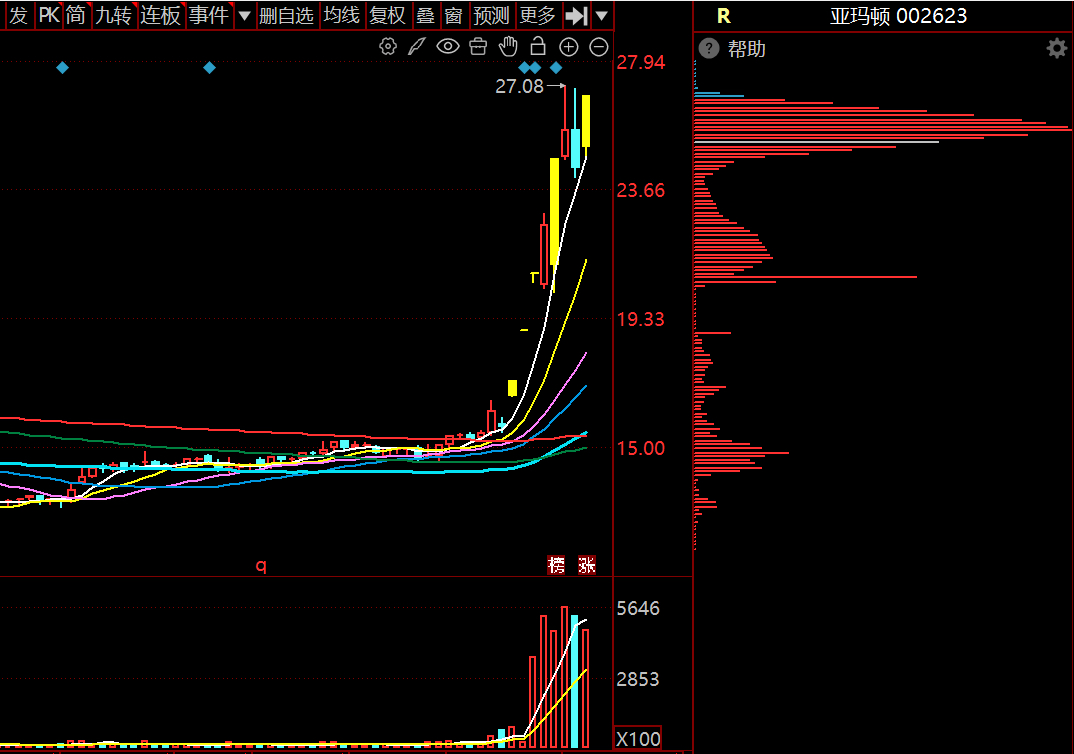Toggle the chart lock icon

click(x=538, y=46)
